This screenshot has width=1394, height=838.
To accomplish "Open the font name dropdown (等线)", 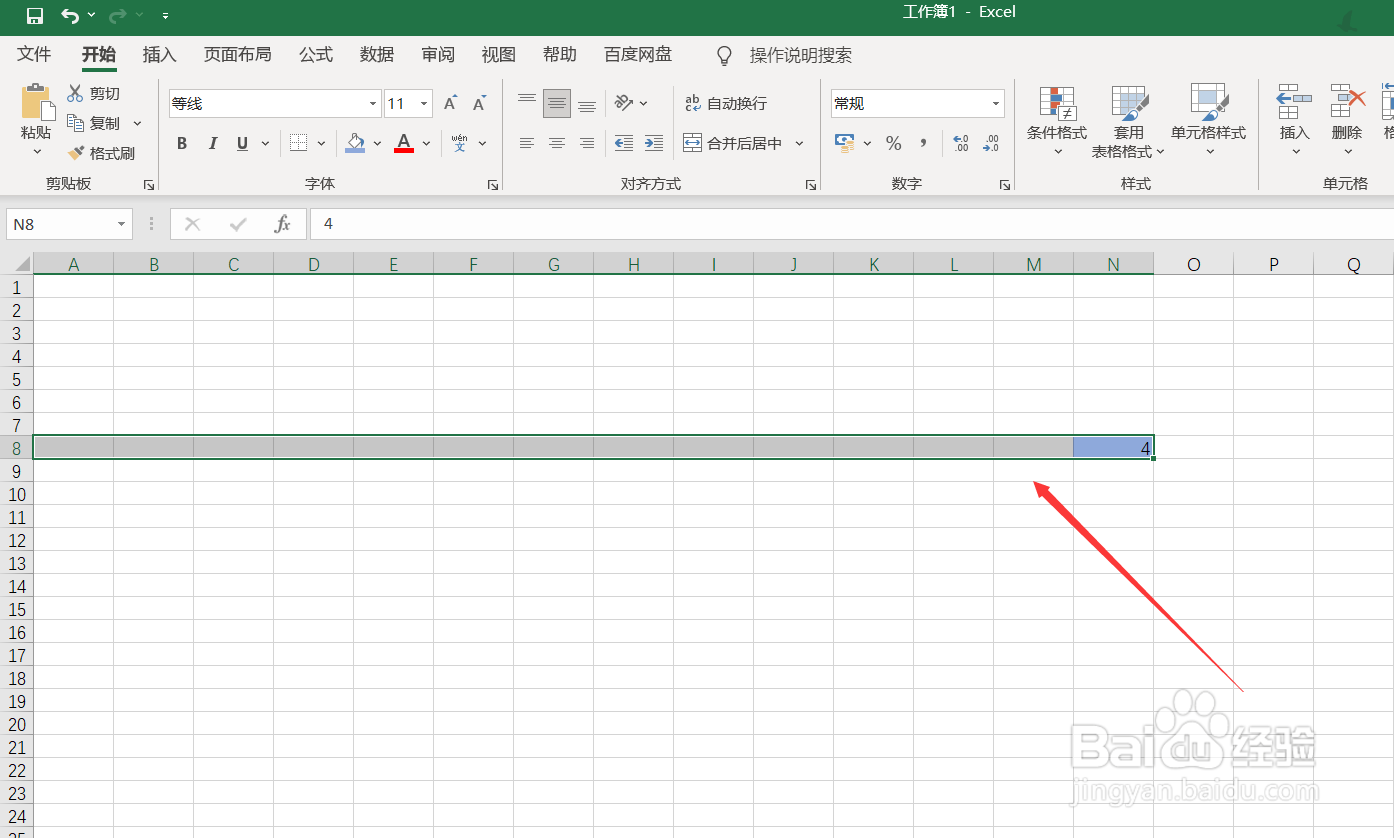I will [x=373, y=103].
